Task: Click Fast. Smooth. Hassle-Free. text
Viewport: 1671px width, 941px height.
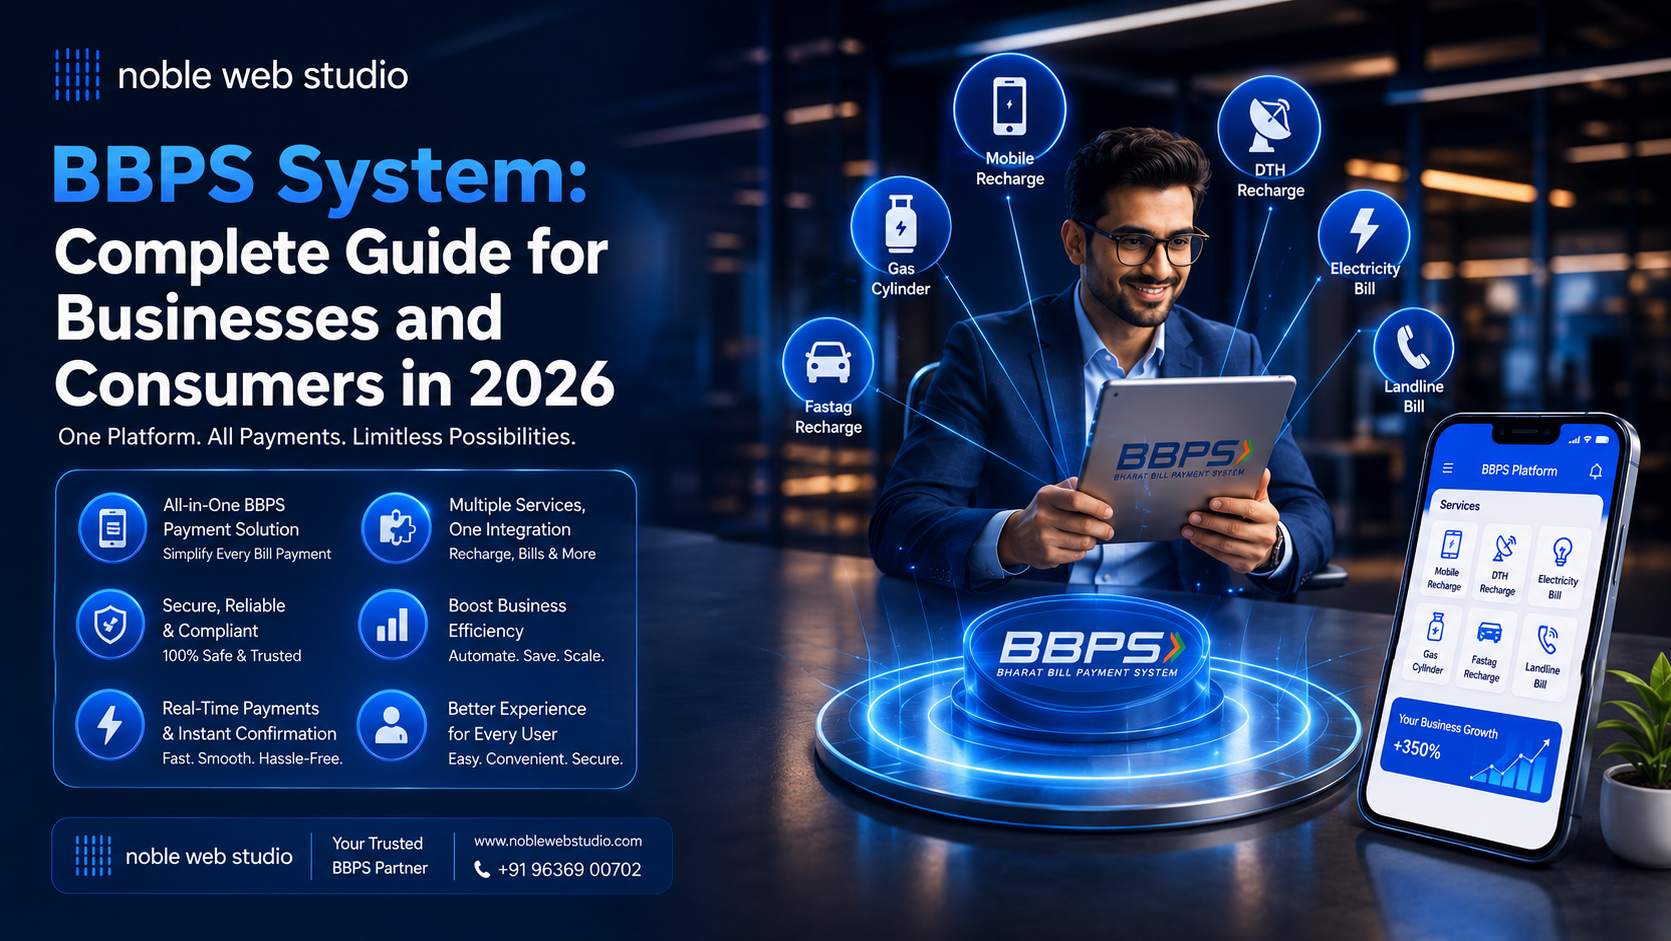Action: point(252,758)
